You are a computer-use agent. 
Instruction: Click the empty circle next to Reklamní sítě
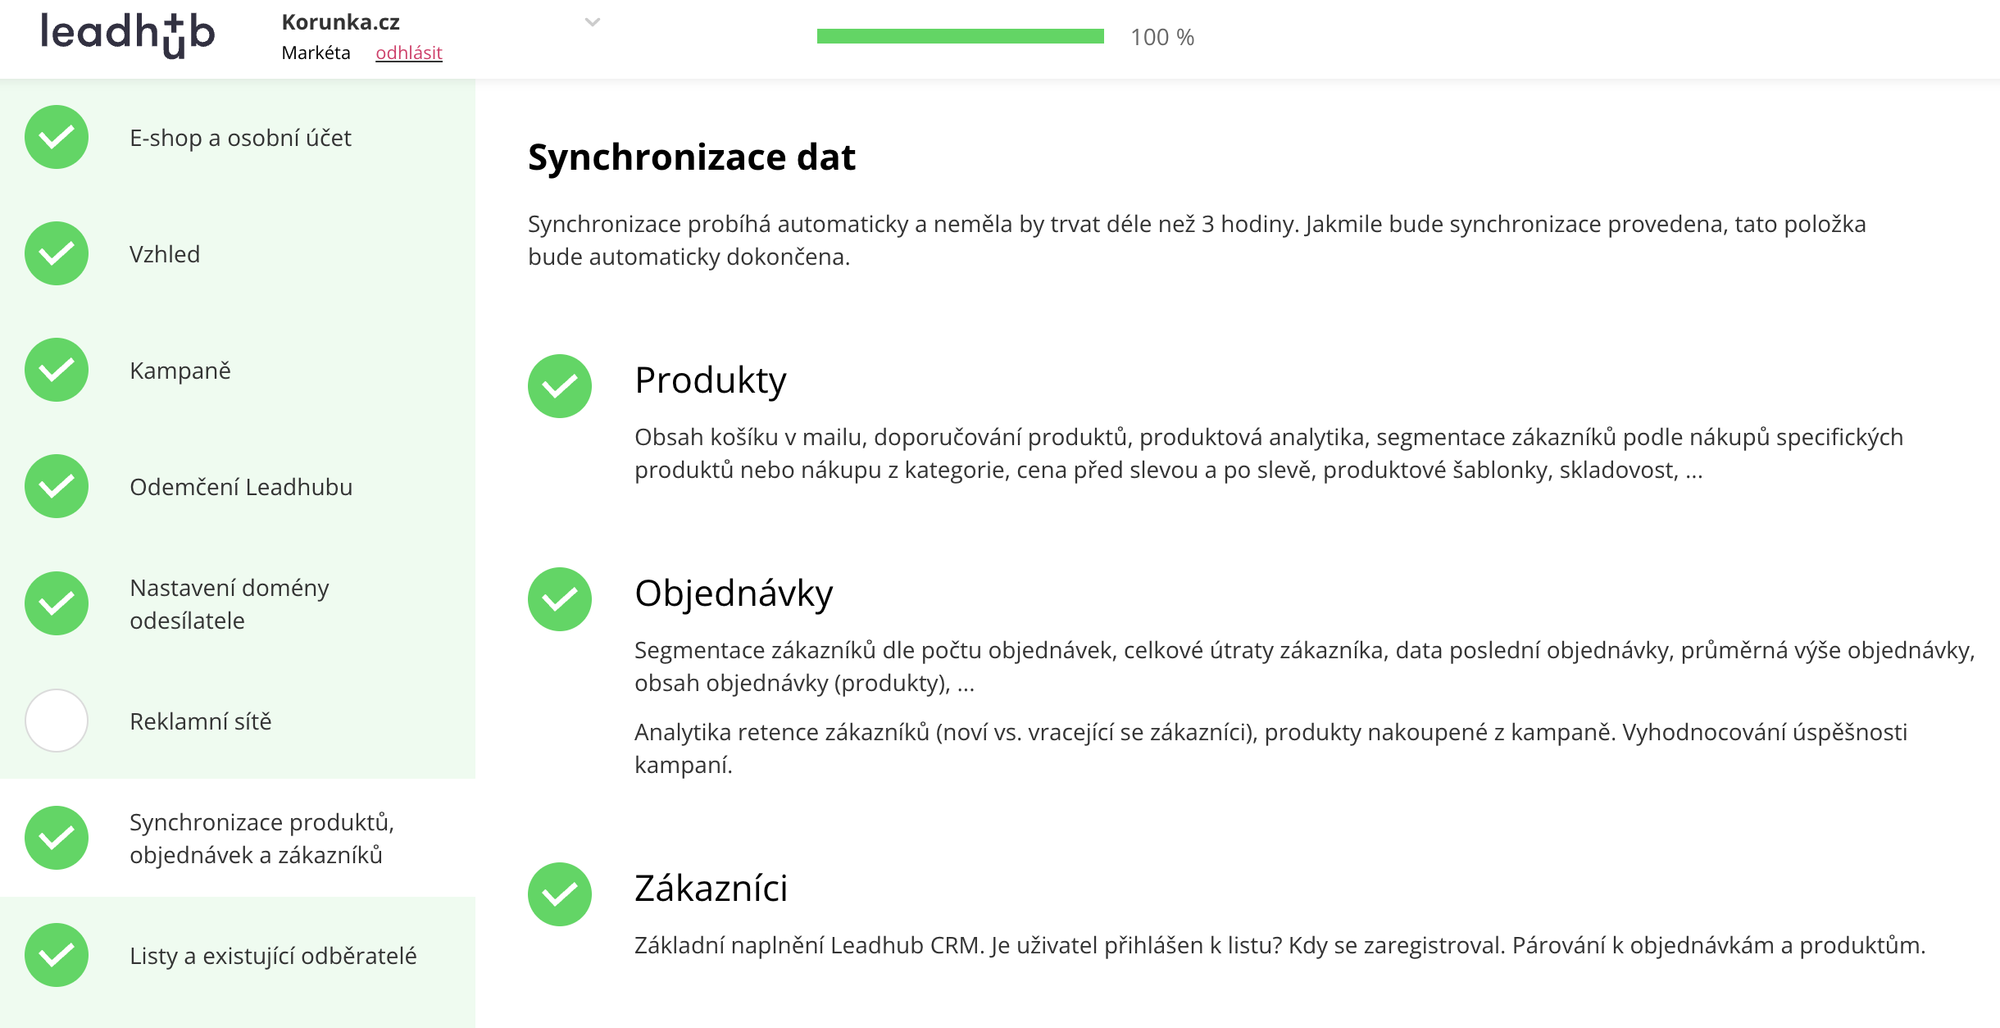click(57, 720)
